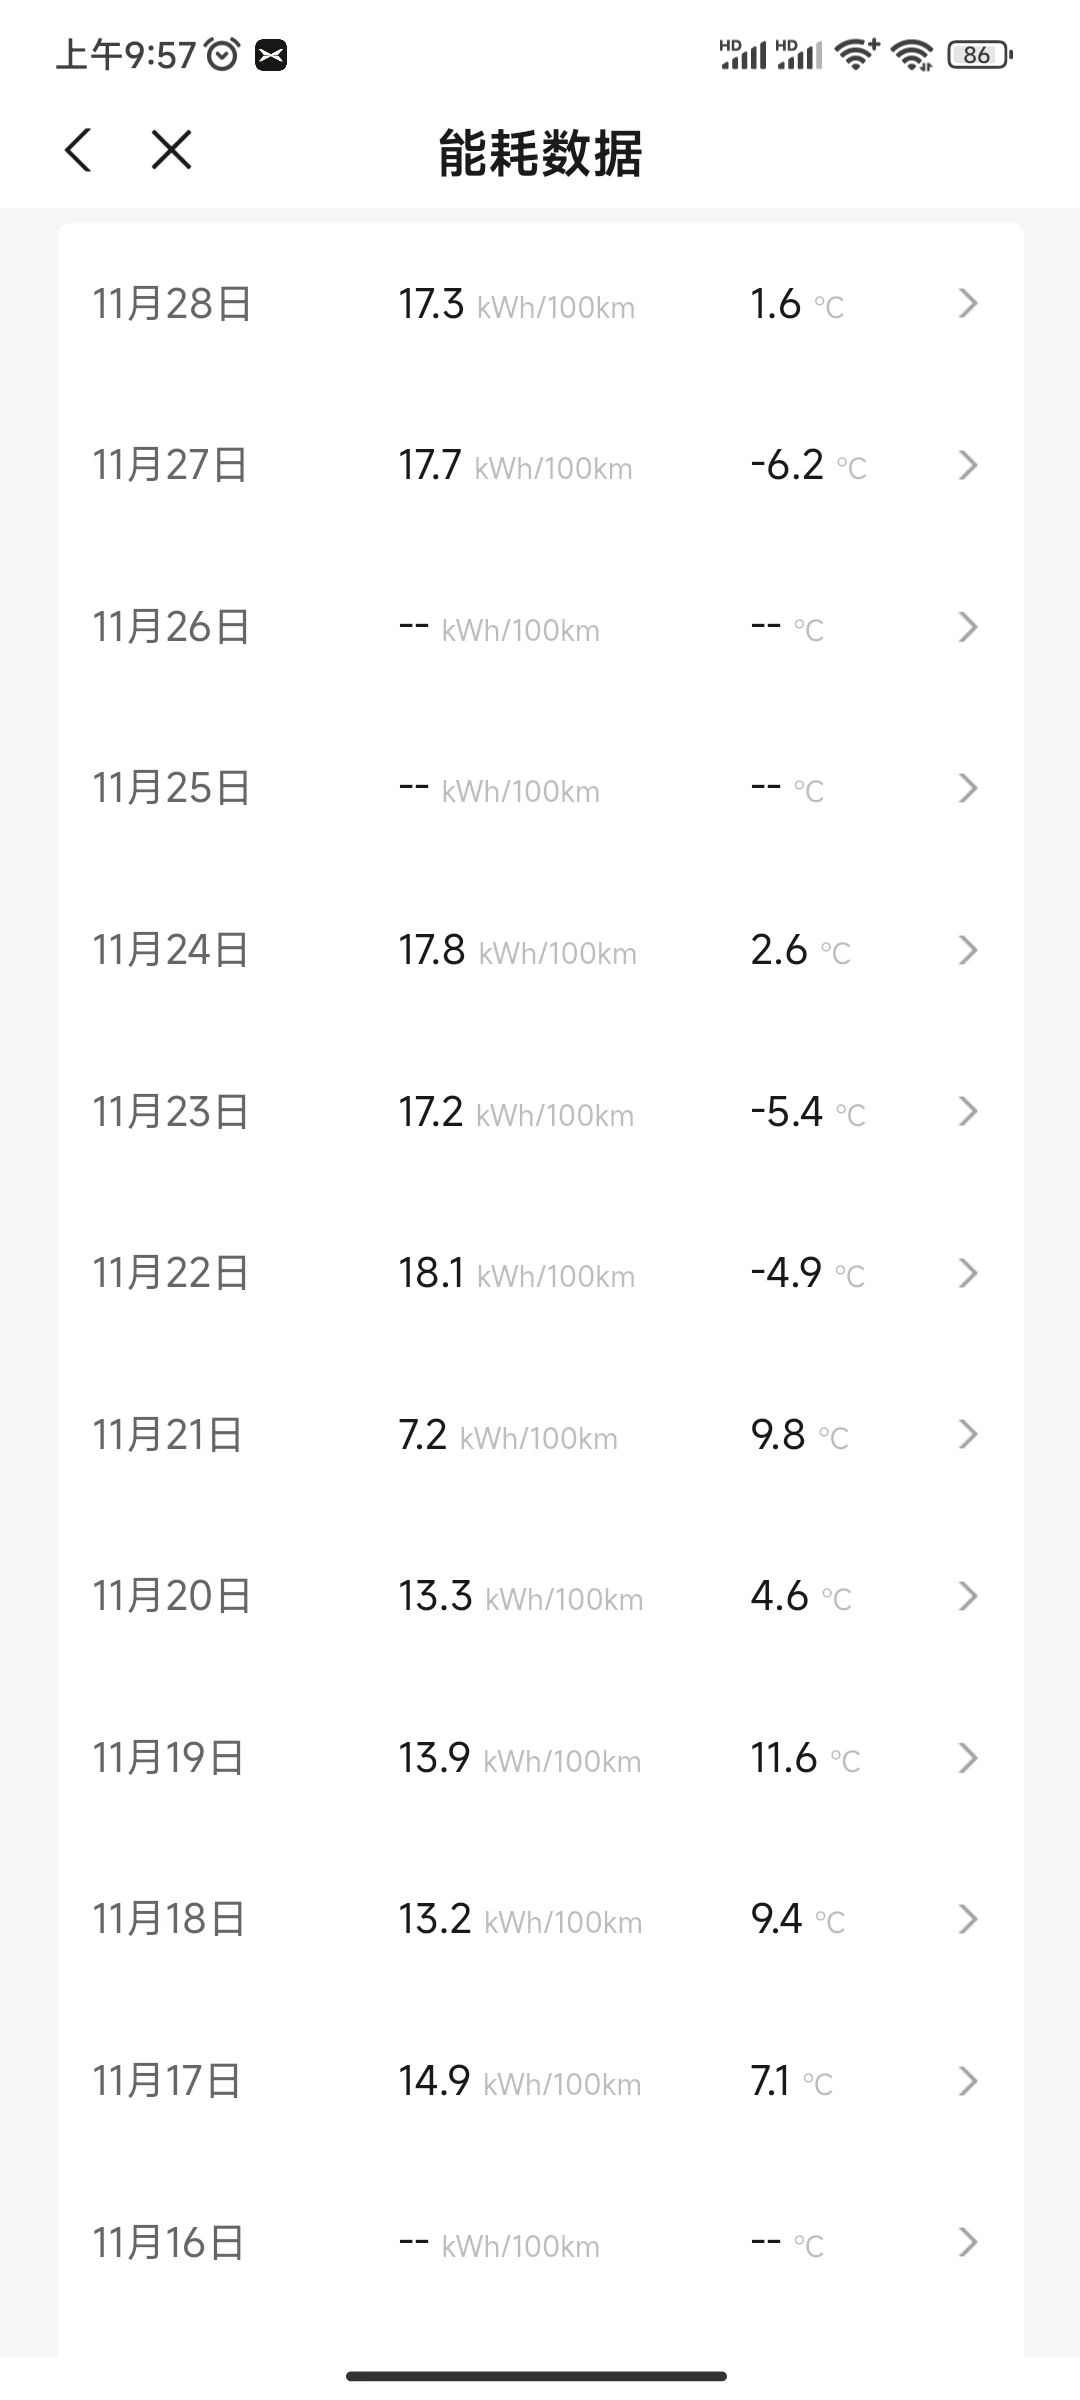1080x2400 pixels.
Task: Open the 11月16日 entry
Action: pyautogui.click(x=541, y=2243)
